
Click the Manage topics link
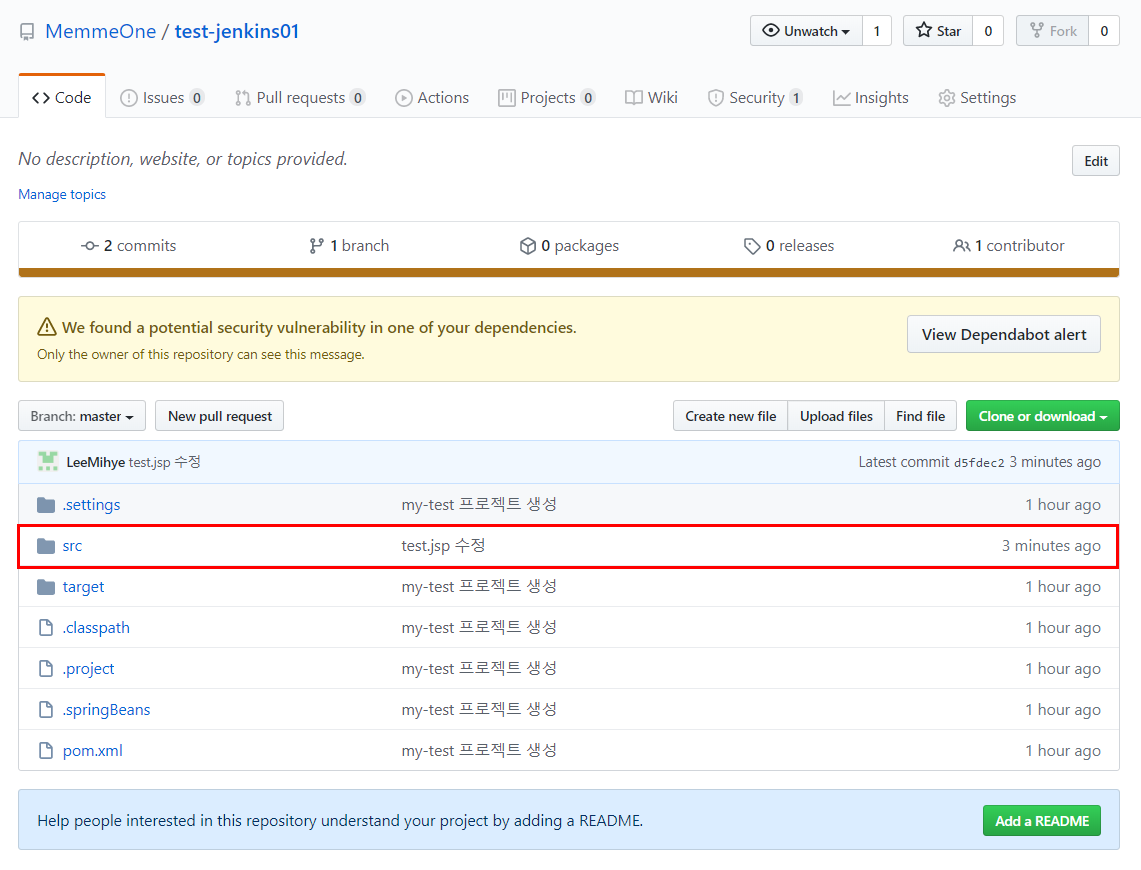[62, 194]
